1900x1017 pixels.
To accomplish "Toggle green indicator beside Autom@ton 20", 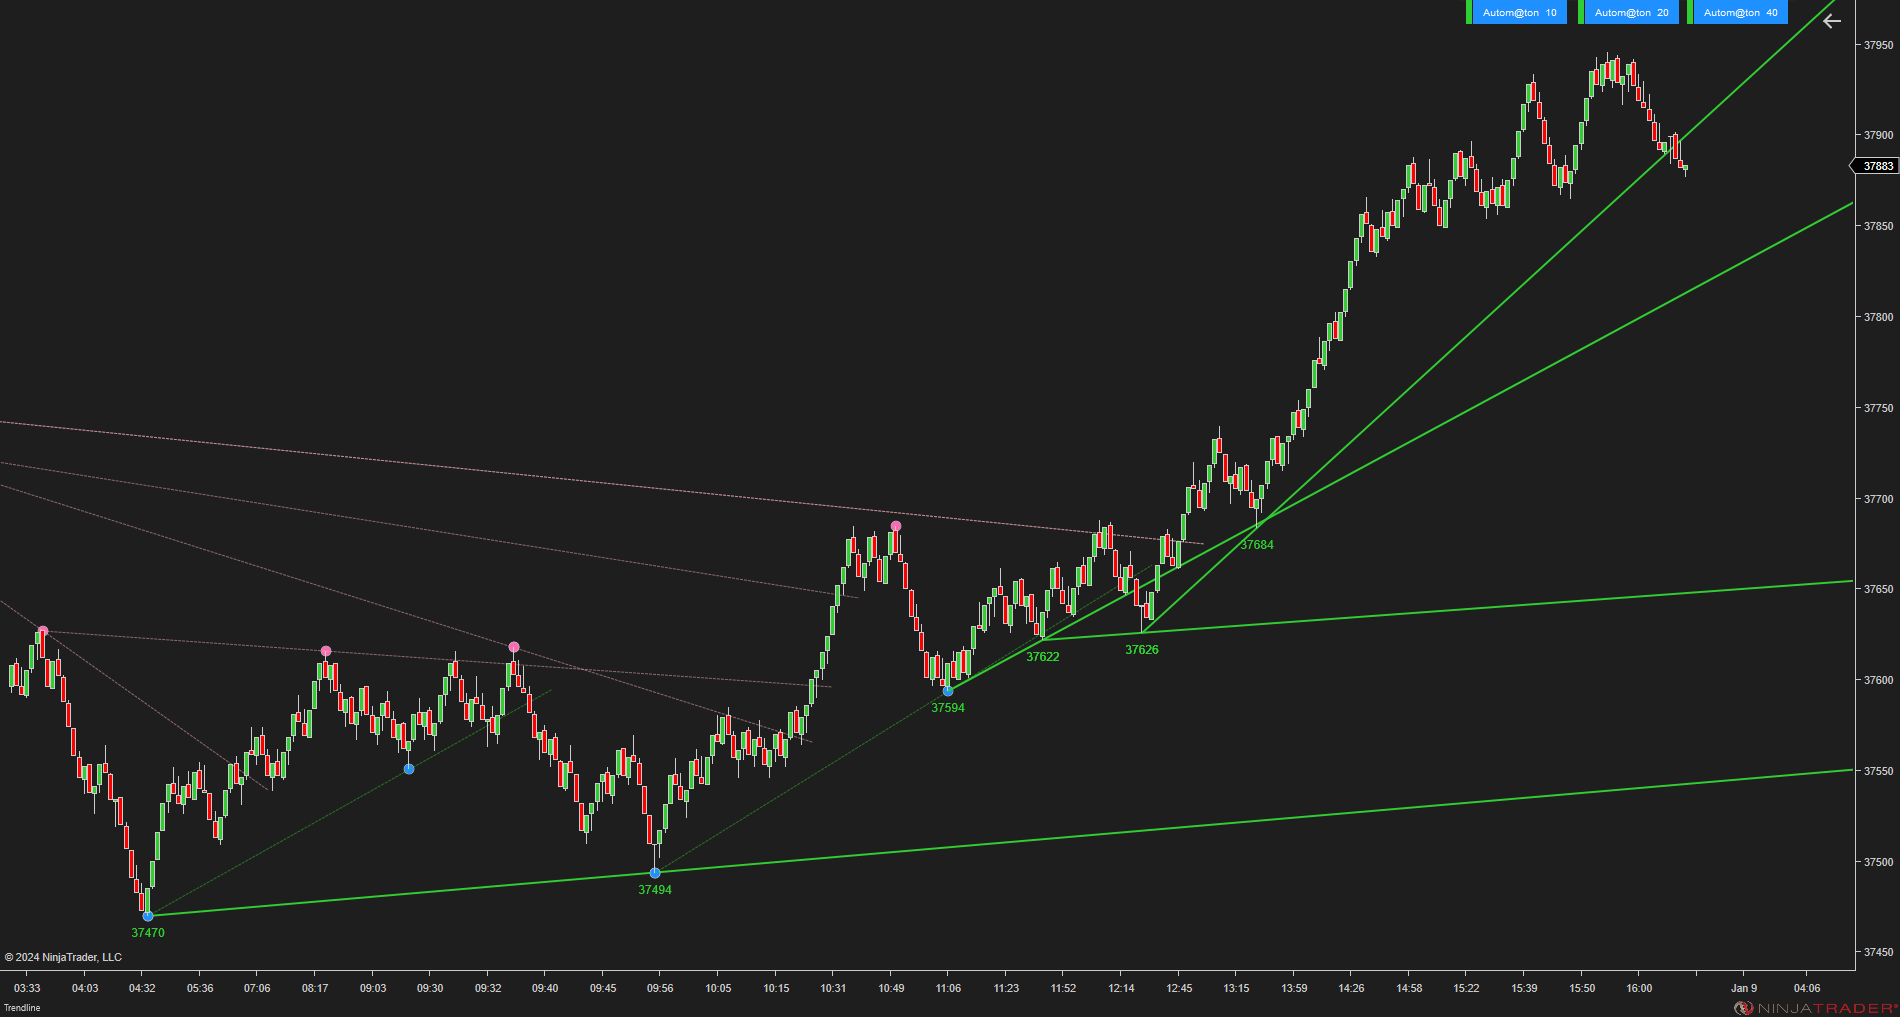I will click(1581, 12).
